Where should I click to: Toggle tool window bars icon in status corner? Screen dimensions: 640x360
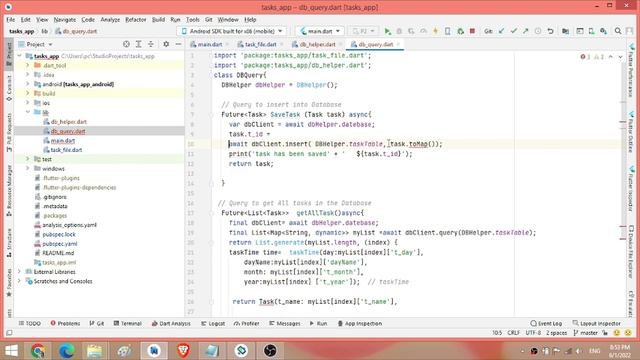[x=9, y=333]
